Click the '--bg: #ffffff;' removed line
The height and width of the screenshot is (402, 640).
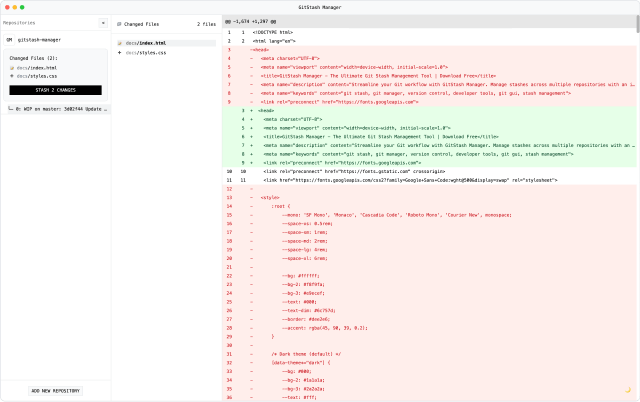pyautogui.click(x=429, y=276)
